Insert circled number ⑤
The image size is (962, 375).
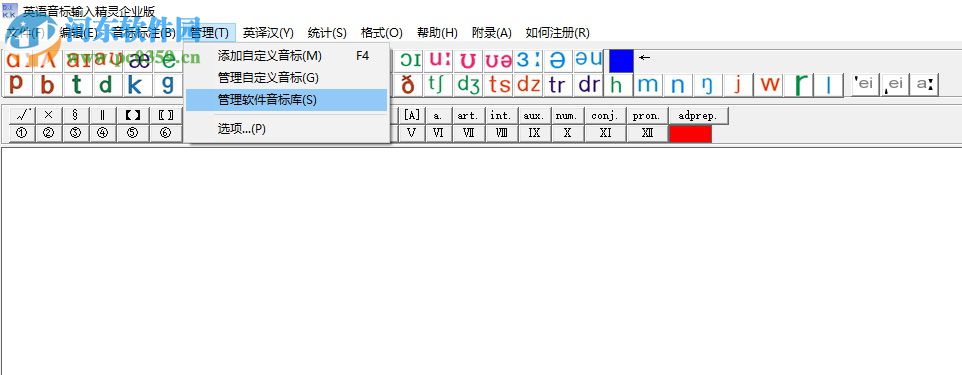click(x=133, y=133)
